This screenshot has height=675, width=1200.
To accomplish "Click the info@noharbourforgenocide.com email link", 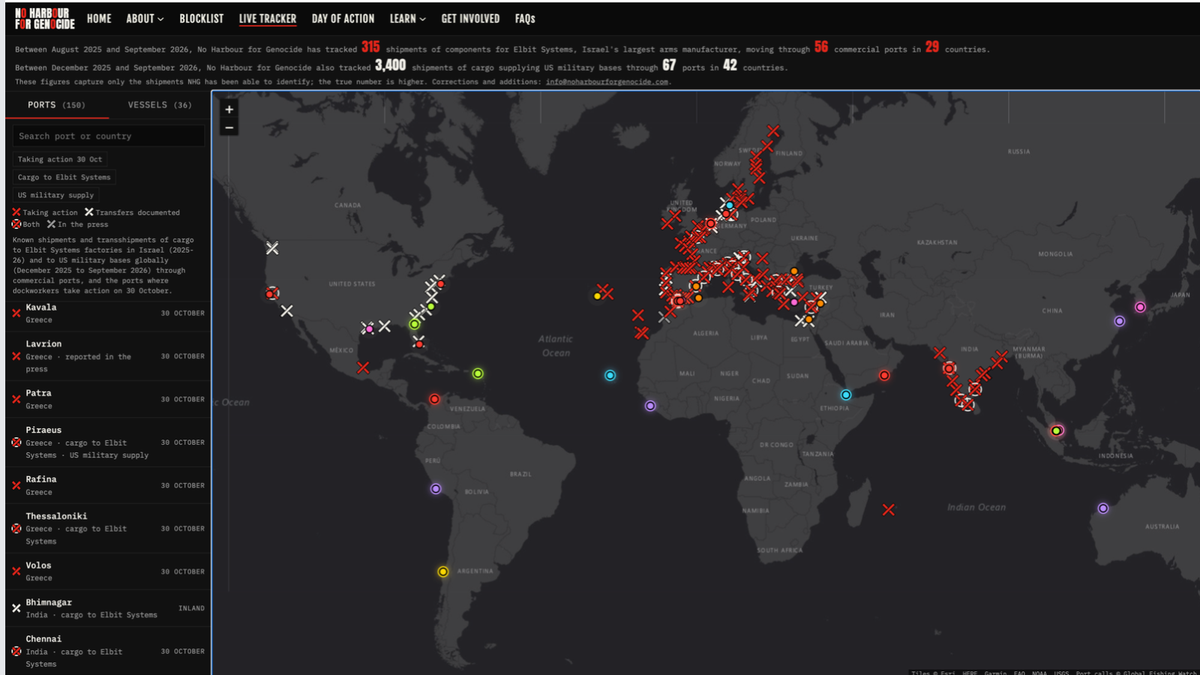I will 607,81.
